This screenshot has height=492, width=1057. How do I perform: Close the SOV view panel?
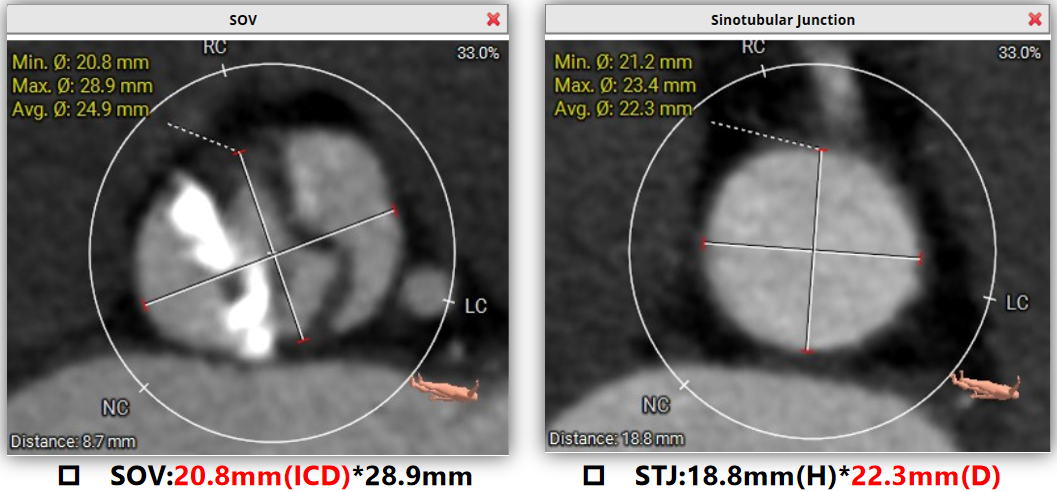click(x=493, y=19)
